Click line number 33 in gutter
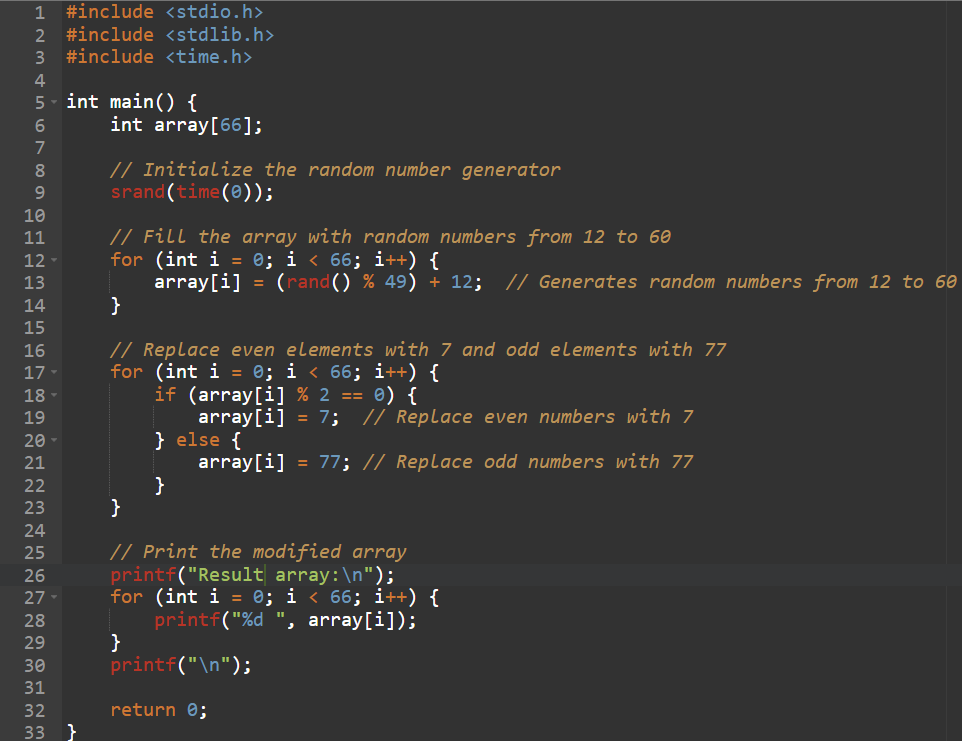This screenshot has height=741, width=962. [34, 732]
